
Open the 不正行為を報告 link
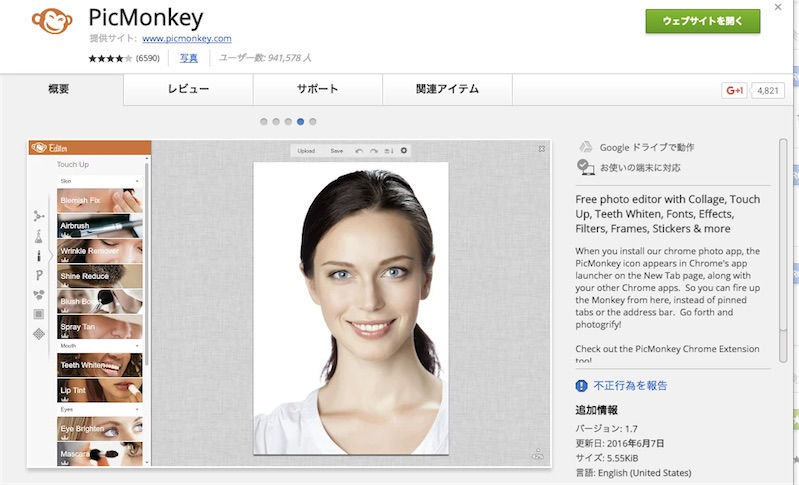[x=630, y=386]
